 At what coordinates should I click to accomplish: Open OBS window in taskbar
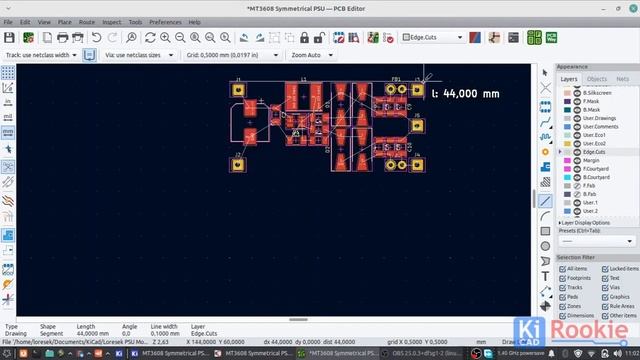pos(422,353)
